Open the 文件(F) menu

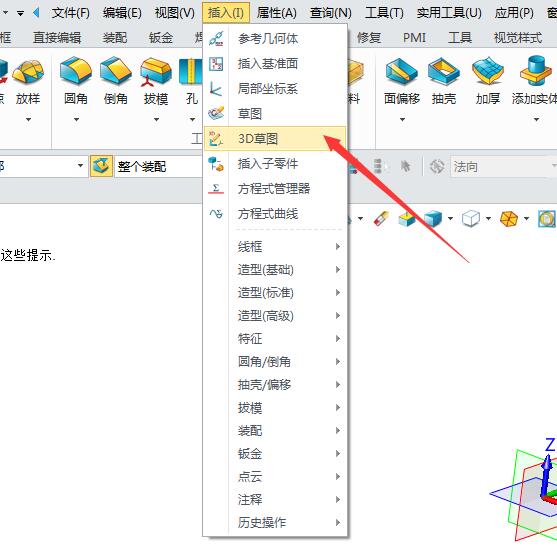point(70,13)
